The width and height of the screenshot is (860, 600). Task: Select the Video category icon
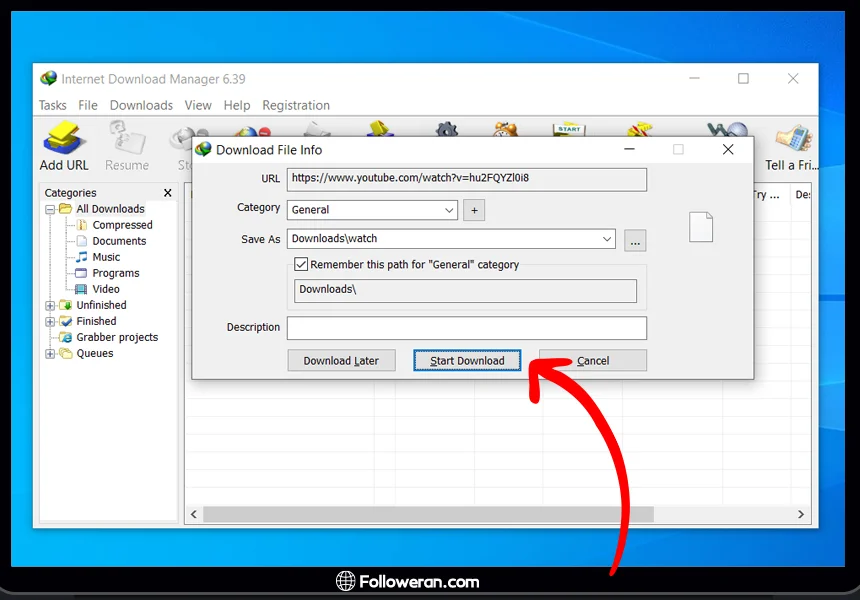82,289
